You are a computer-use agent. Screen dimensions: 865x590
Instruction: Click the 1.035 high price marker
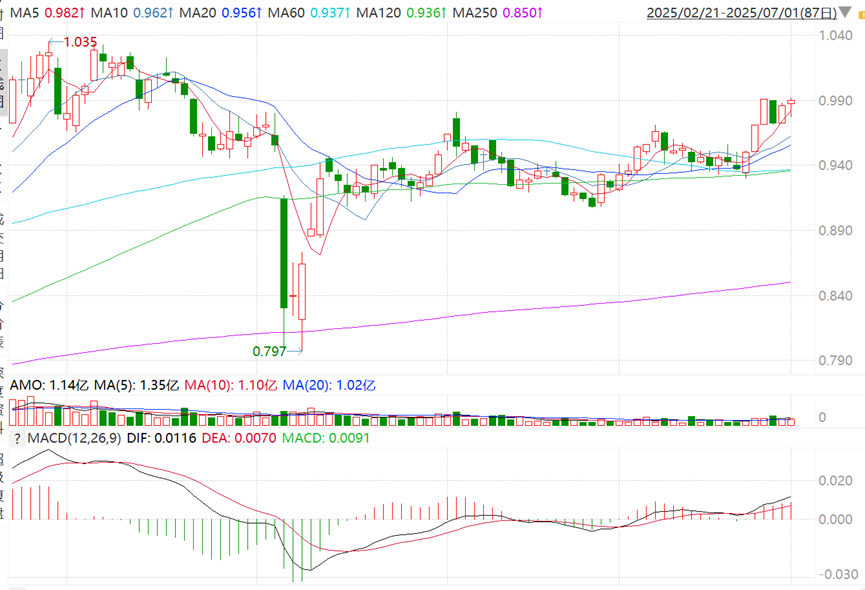pos(80,42)
